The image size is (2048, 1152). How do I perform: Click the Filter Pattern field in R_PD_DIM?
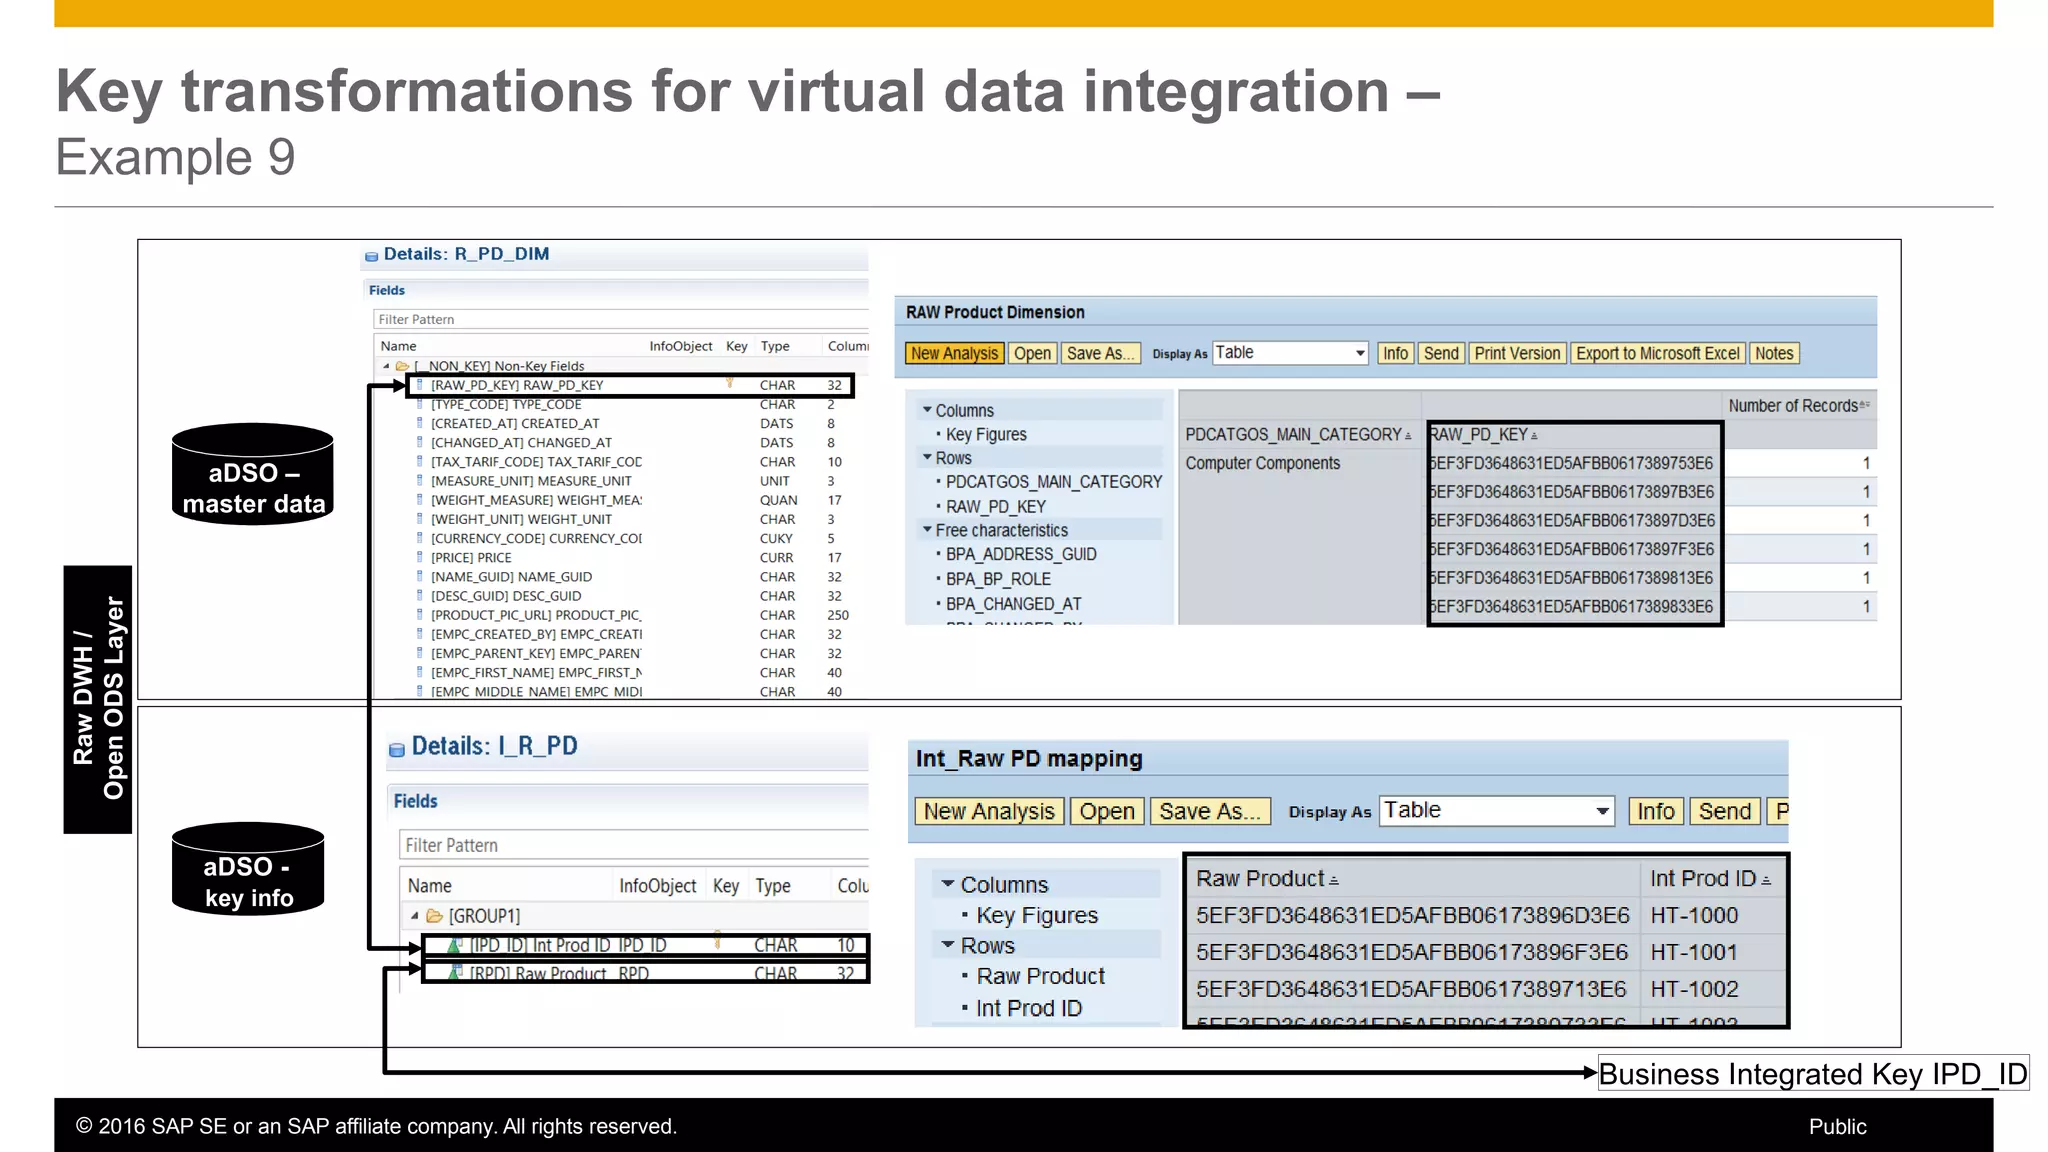620,319
